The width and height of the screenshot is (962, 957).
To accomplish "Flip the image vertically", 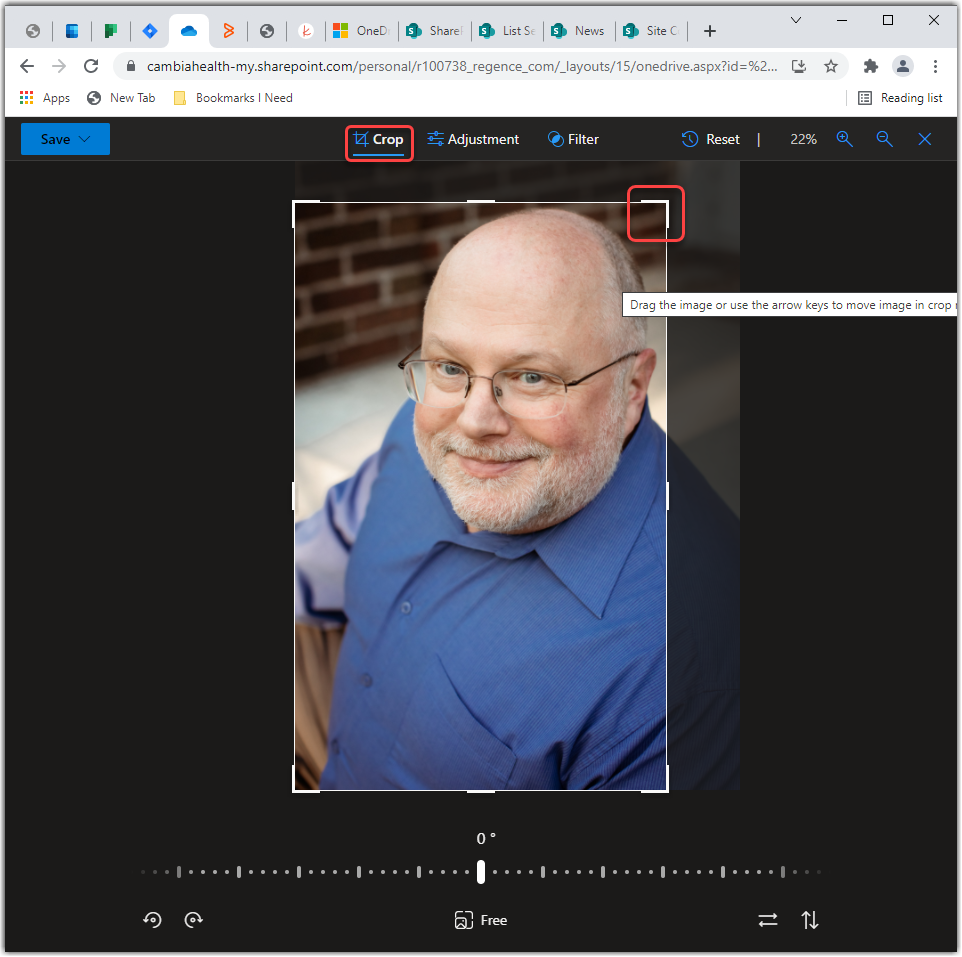I will click(x=809, y=919).
